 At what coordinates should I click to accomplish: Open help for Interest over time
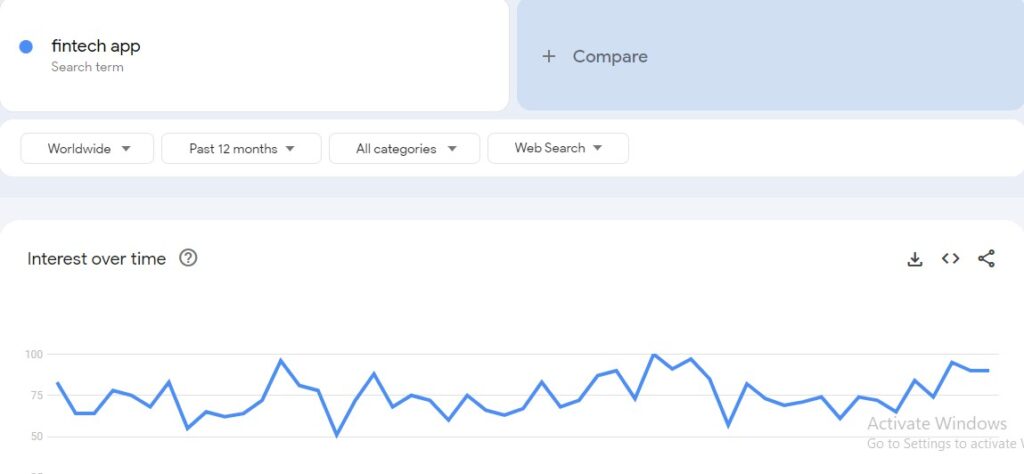tap(188, 258)
